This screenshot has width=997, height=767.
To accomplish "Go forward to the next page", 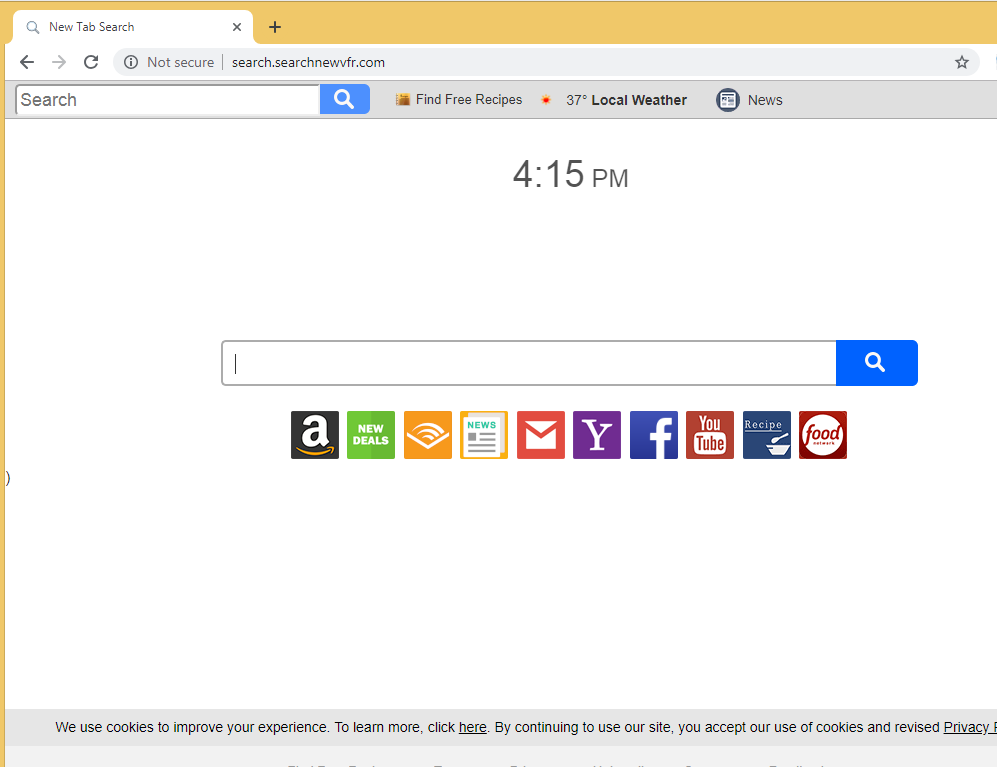I will click(58, 62).
